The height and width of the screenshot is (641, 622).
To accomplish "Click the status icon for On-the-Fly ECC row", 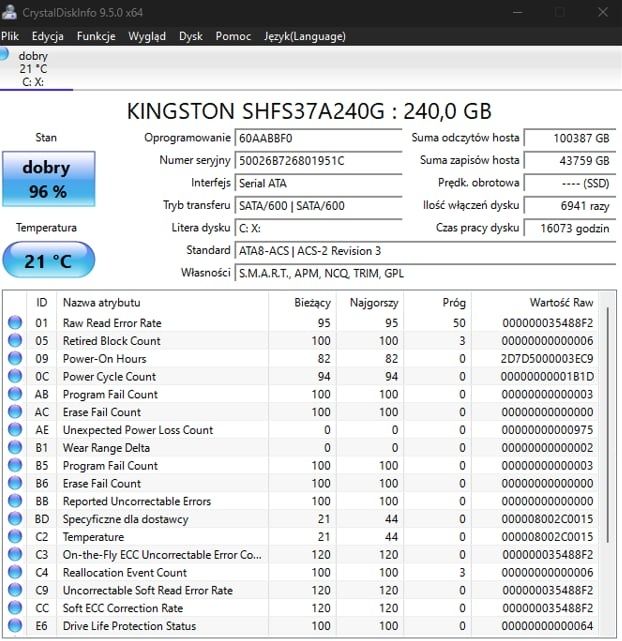I will pyautogui.click(x=15, y=554).
